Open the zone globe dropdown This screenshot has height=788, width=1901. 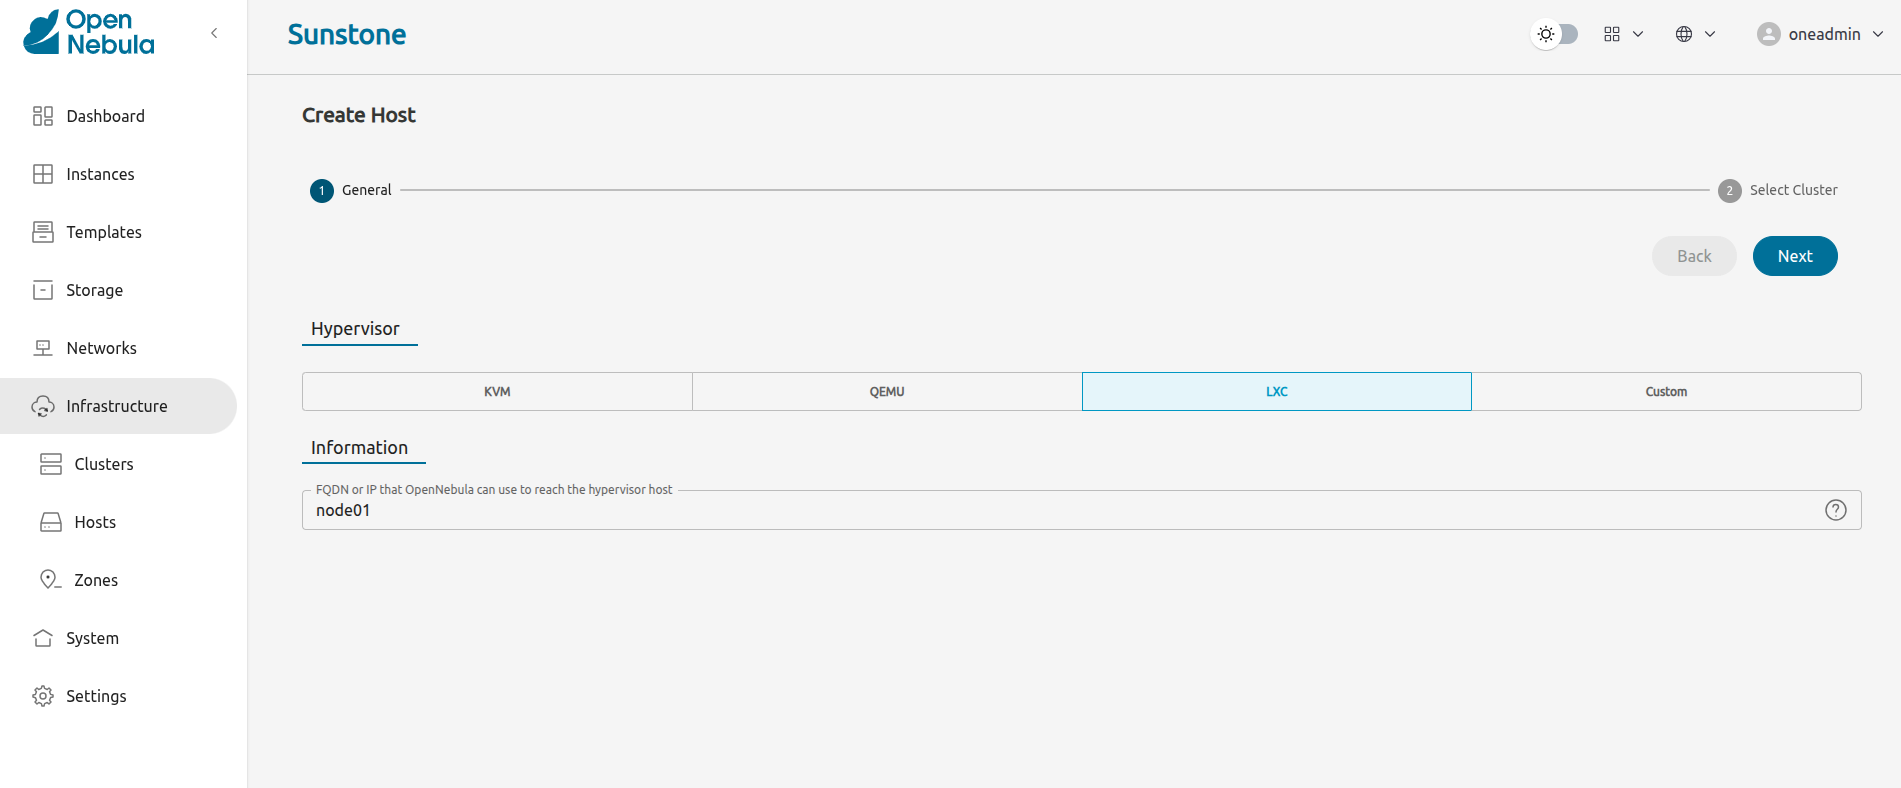pos(1695,34)
